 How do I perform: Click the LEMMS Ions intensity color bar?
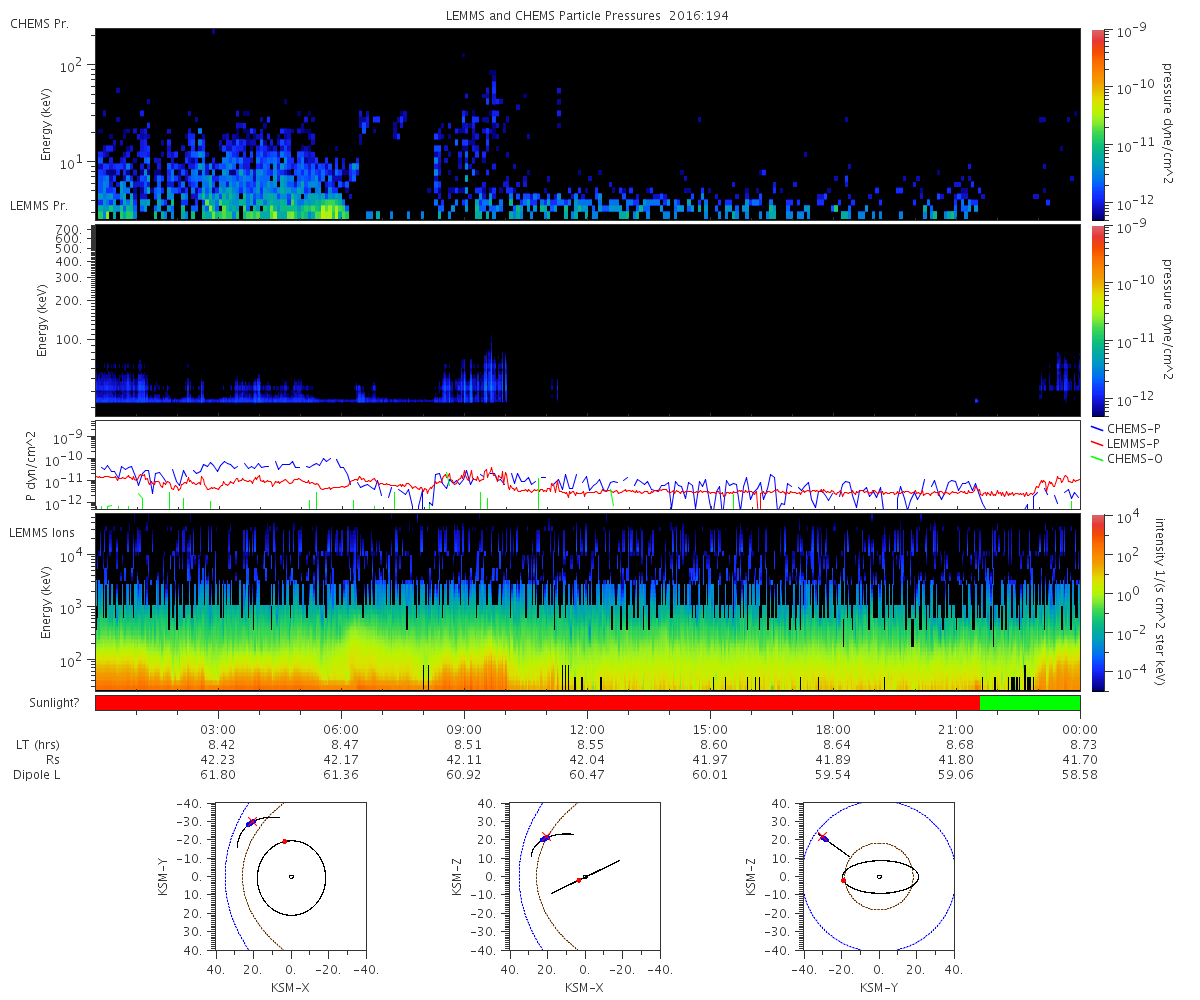[x=1098, y=603]
